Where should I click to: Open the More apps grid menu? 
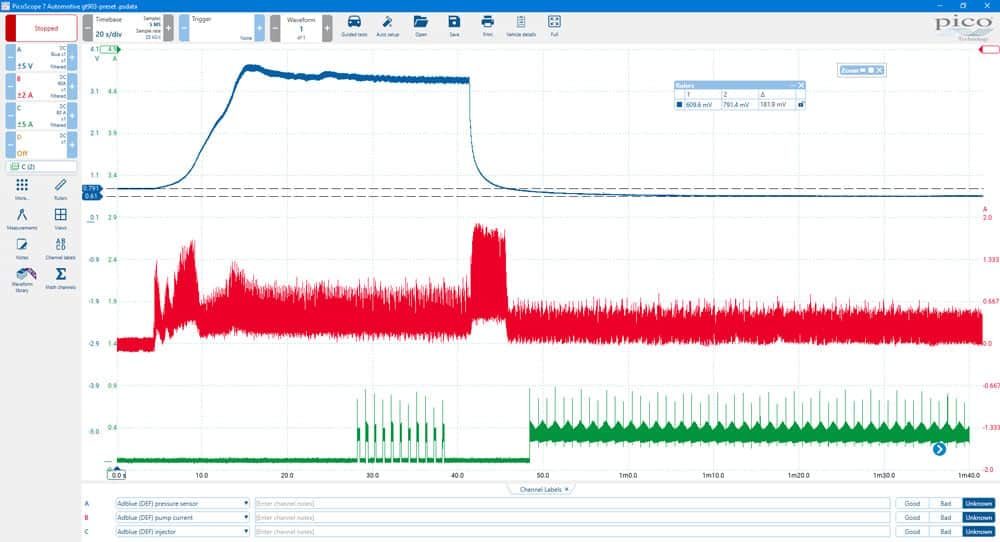pyautogui.click(x=22, y=189)
